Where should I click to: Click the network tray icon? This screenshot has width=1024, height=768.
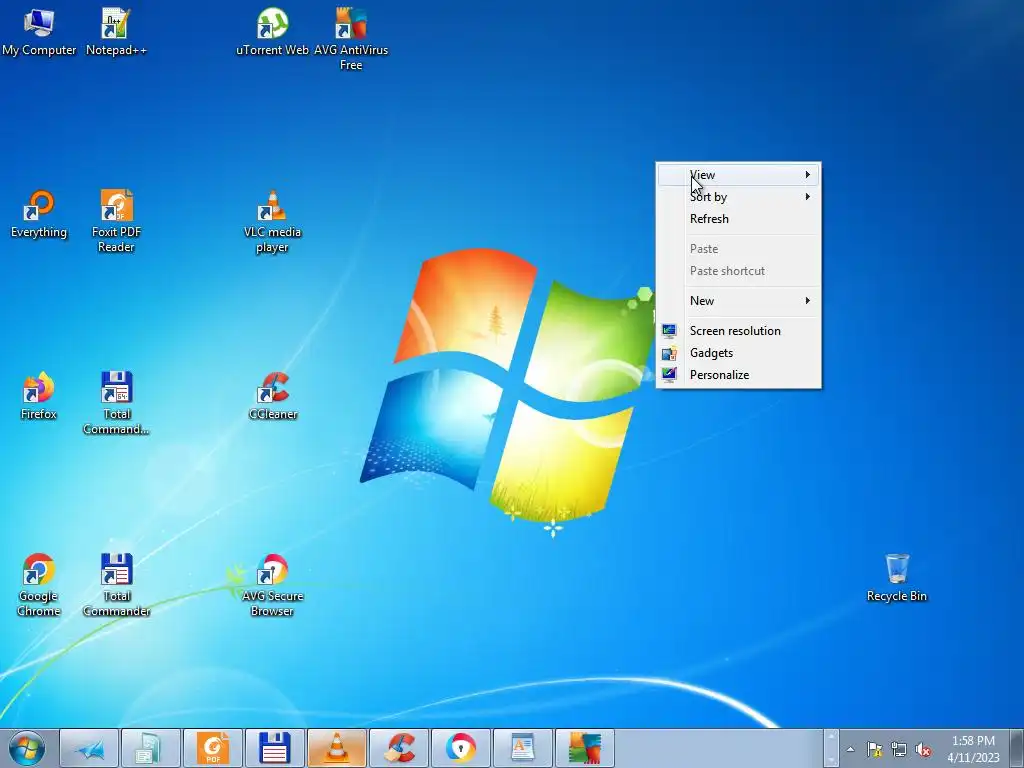[899, 749]
